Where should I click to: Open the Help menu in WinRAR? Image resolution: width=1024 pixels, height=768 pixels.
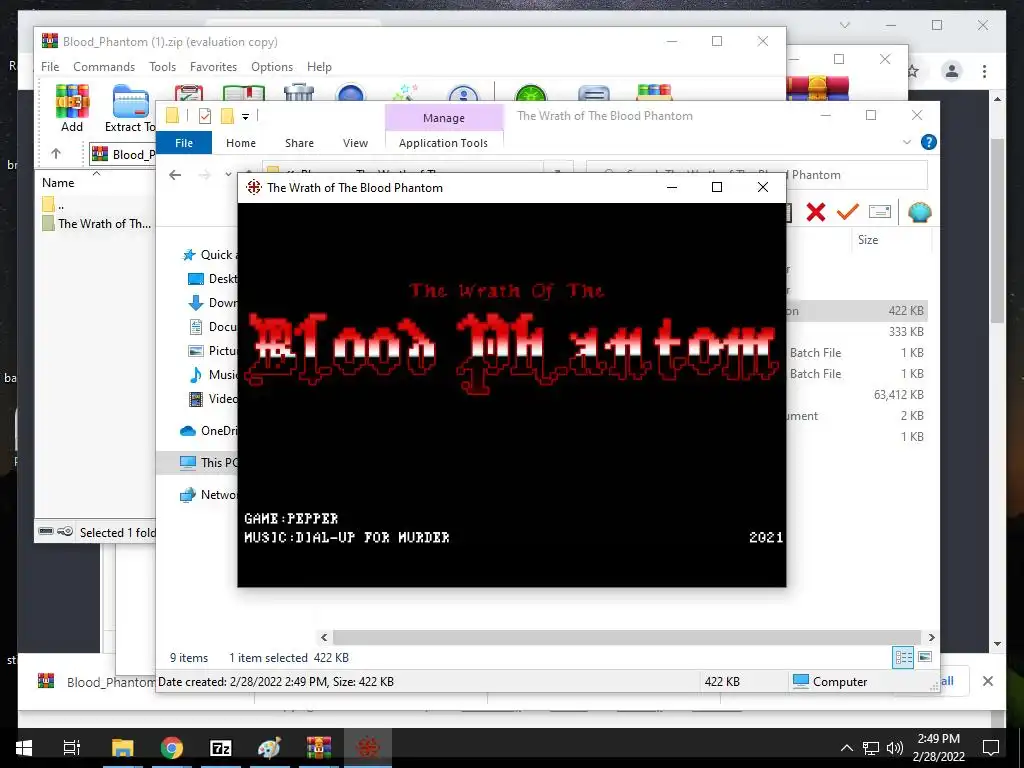coord(319,67)
